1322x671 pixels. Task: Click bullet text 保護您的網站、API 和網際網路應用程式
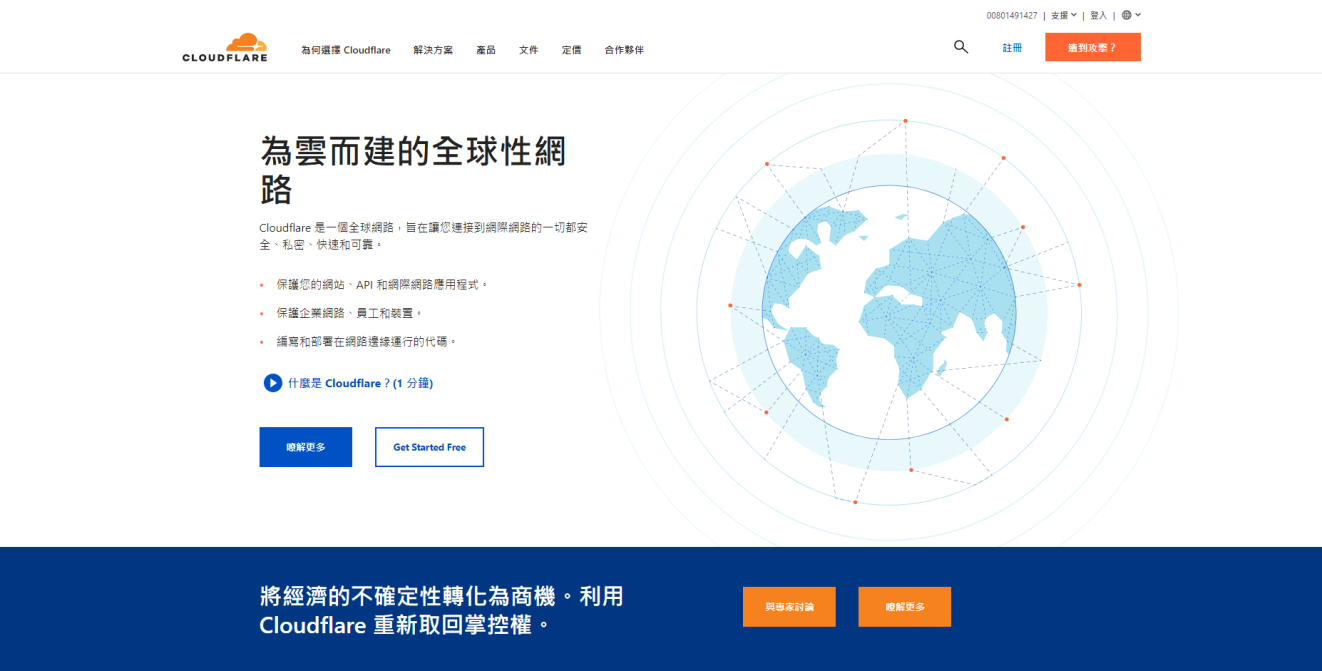(x=382, y=285)
